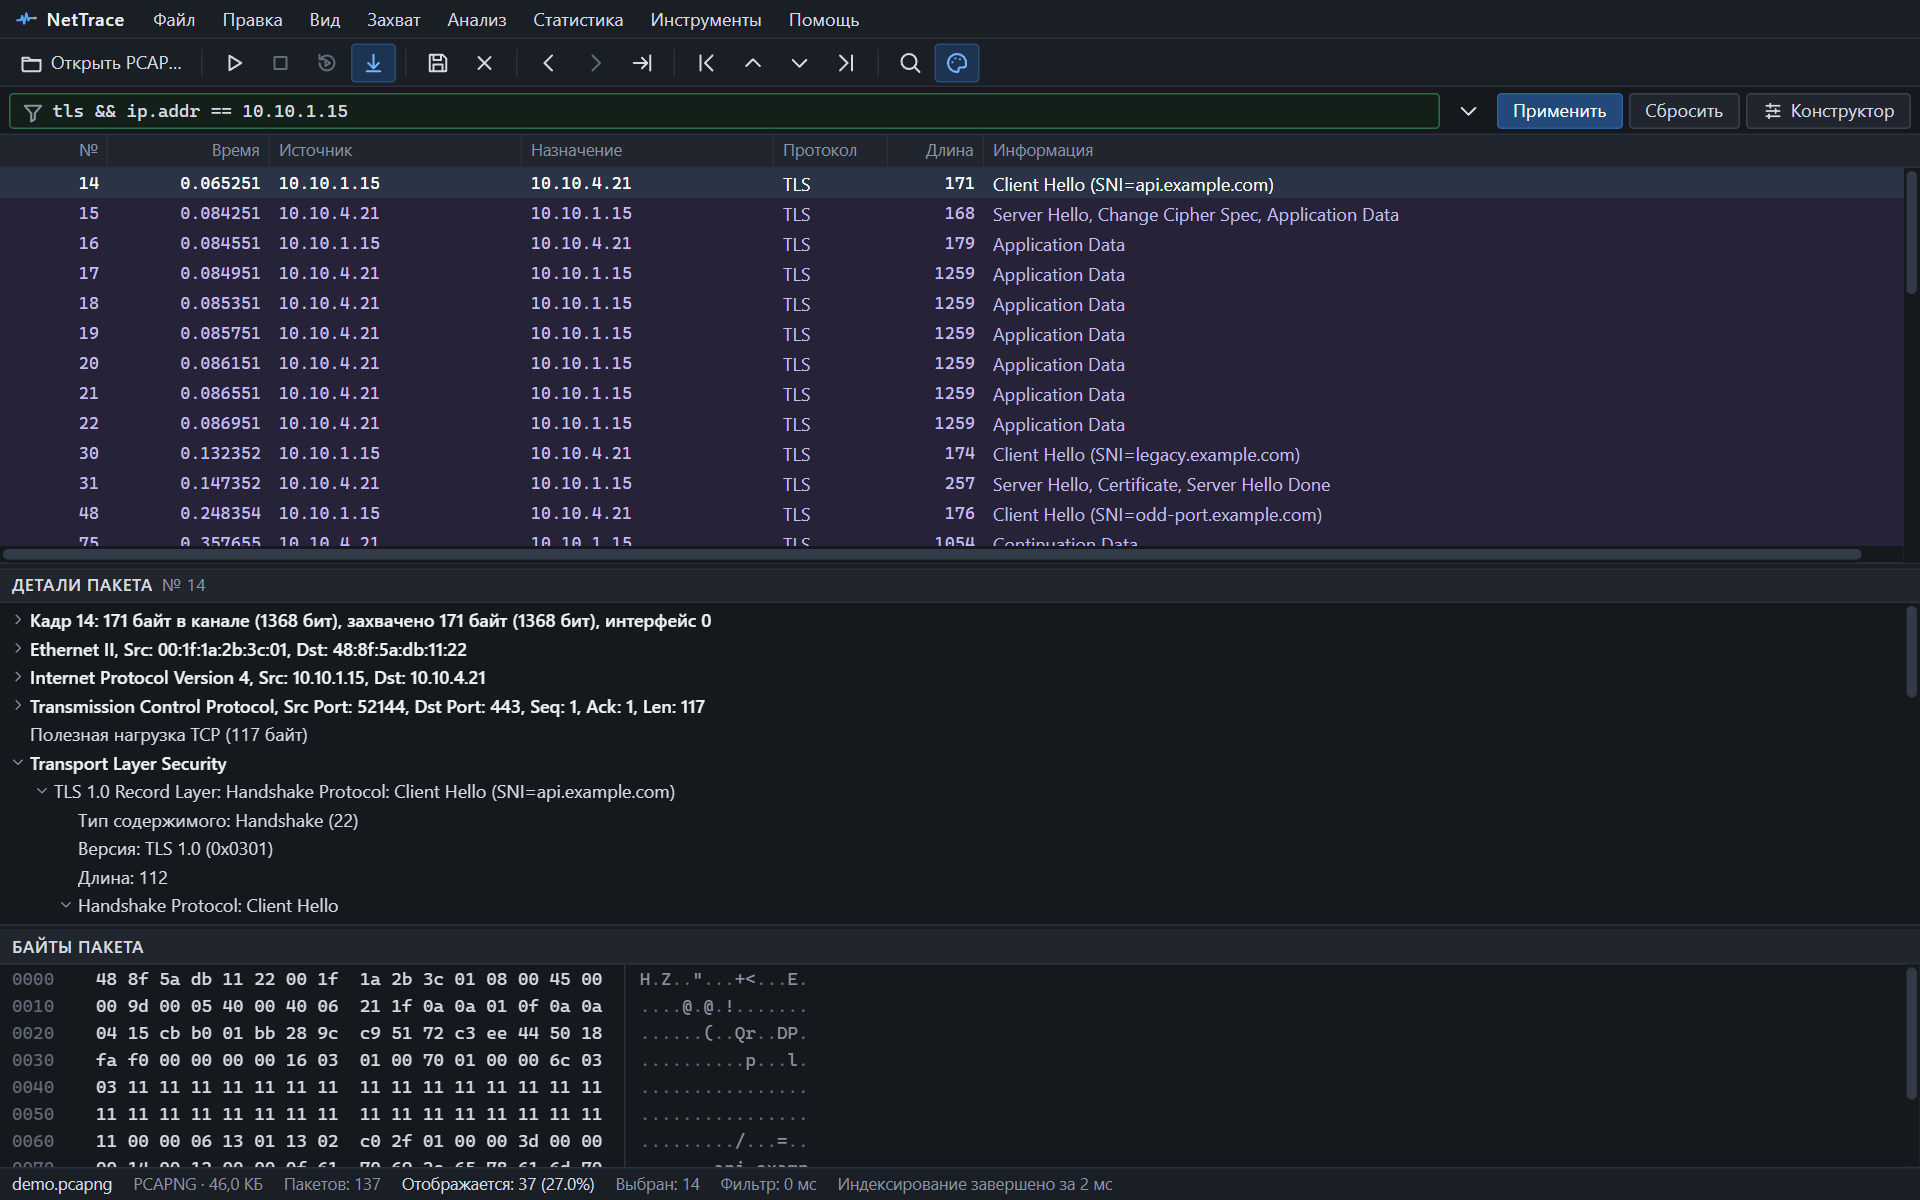Viewport: 1920px width, 1200px height.
Task: Apply the filter with Применить
Action: click(x=1559, y=111)
